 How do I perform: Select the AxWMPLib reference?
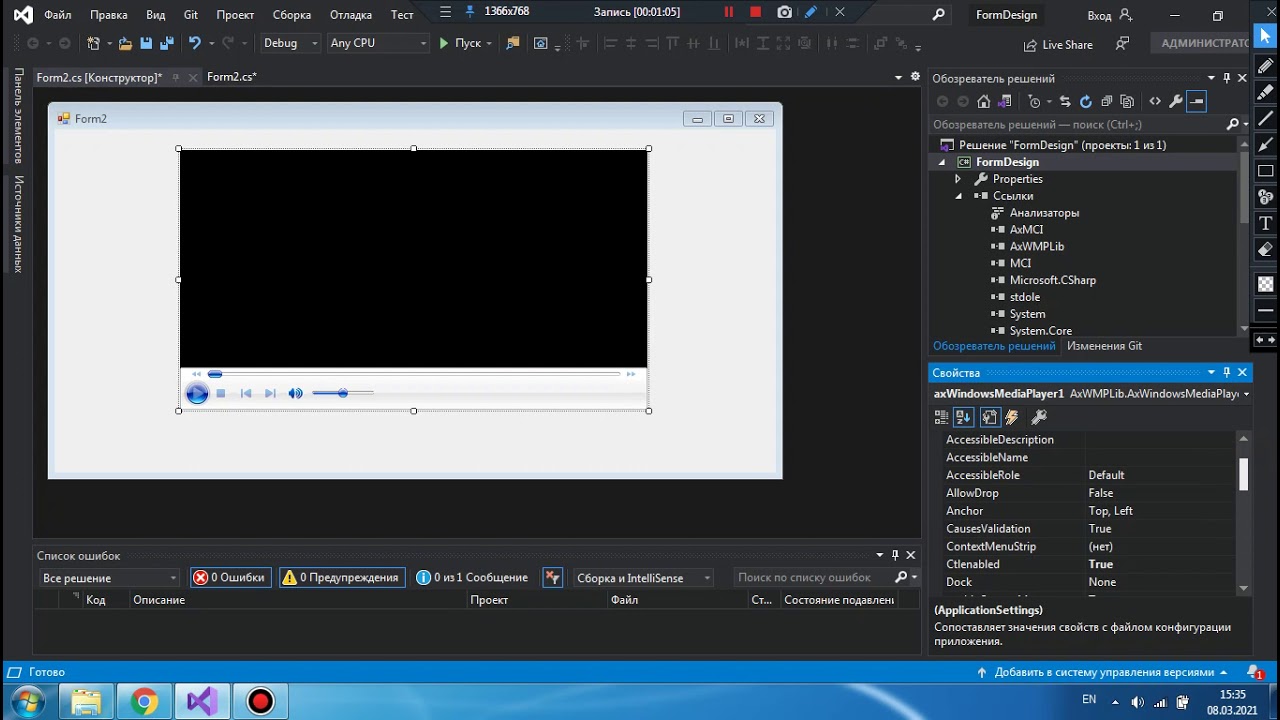click(1037, 246)
